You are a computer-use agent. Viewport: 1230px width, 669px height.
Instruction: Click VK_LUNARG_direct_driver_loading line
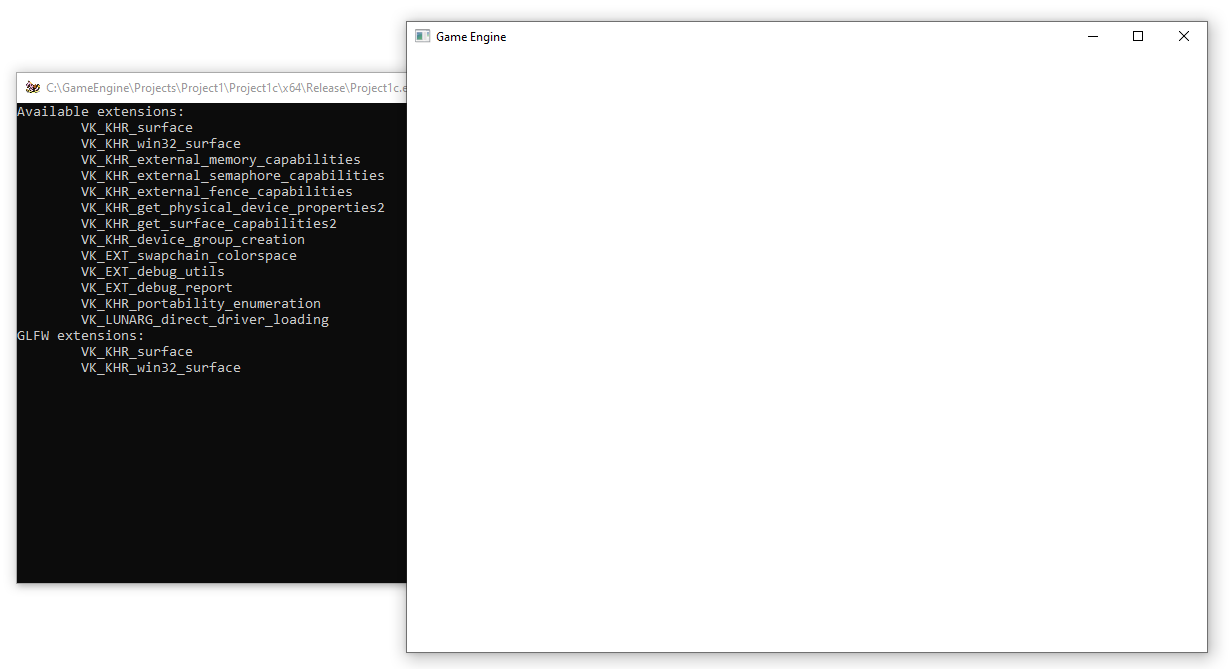pos(205,320)
